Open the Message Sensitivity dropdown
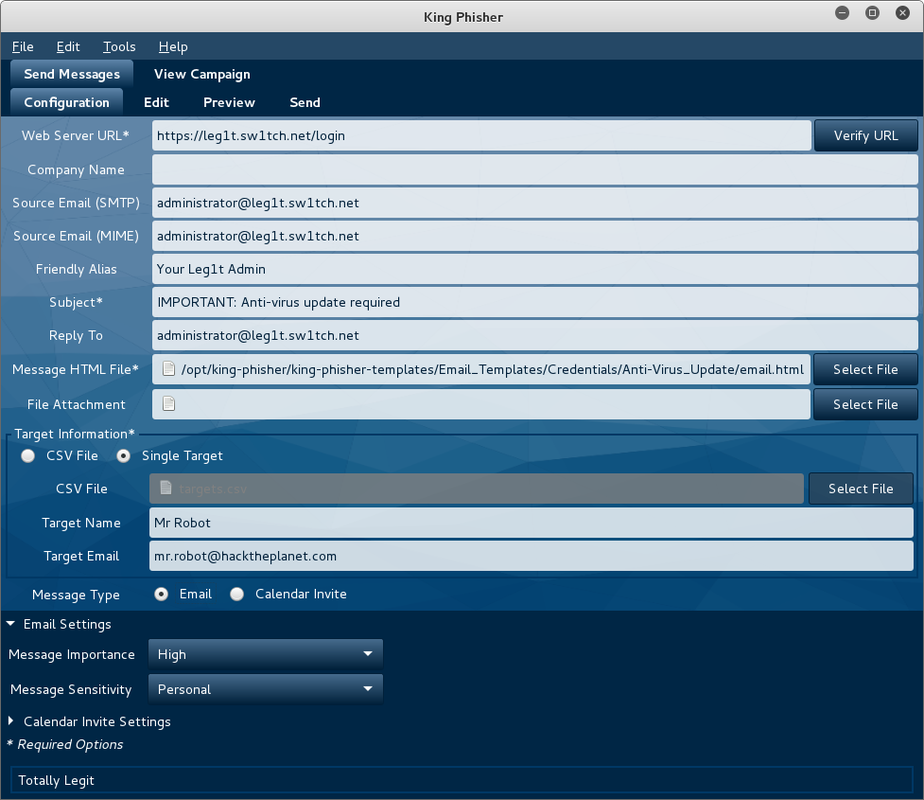This screenshot has height=800, width=924. (x=265, y=689)
